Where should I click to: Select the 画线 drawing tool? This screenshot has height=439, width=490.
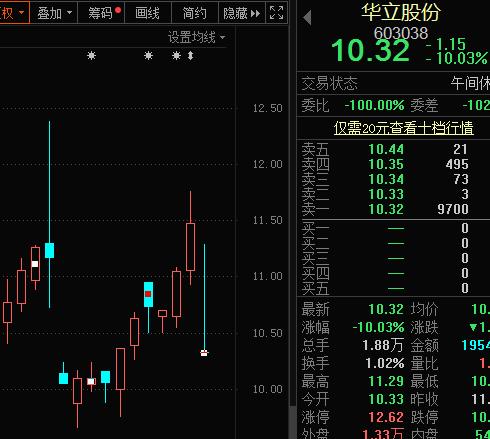click(x=148, y=13)
